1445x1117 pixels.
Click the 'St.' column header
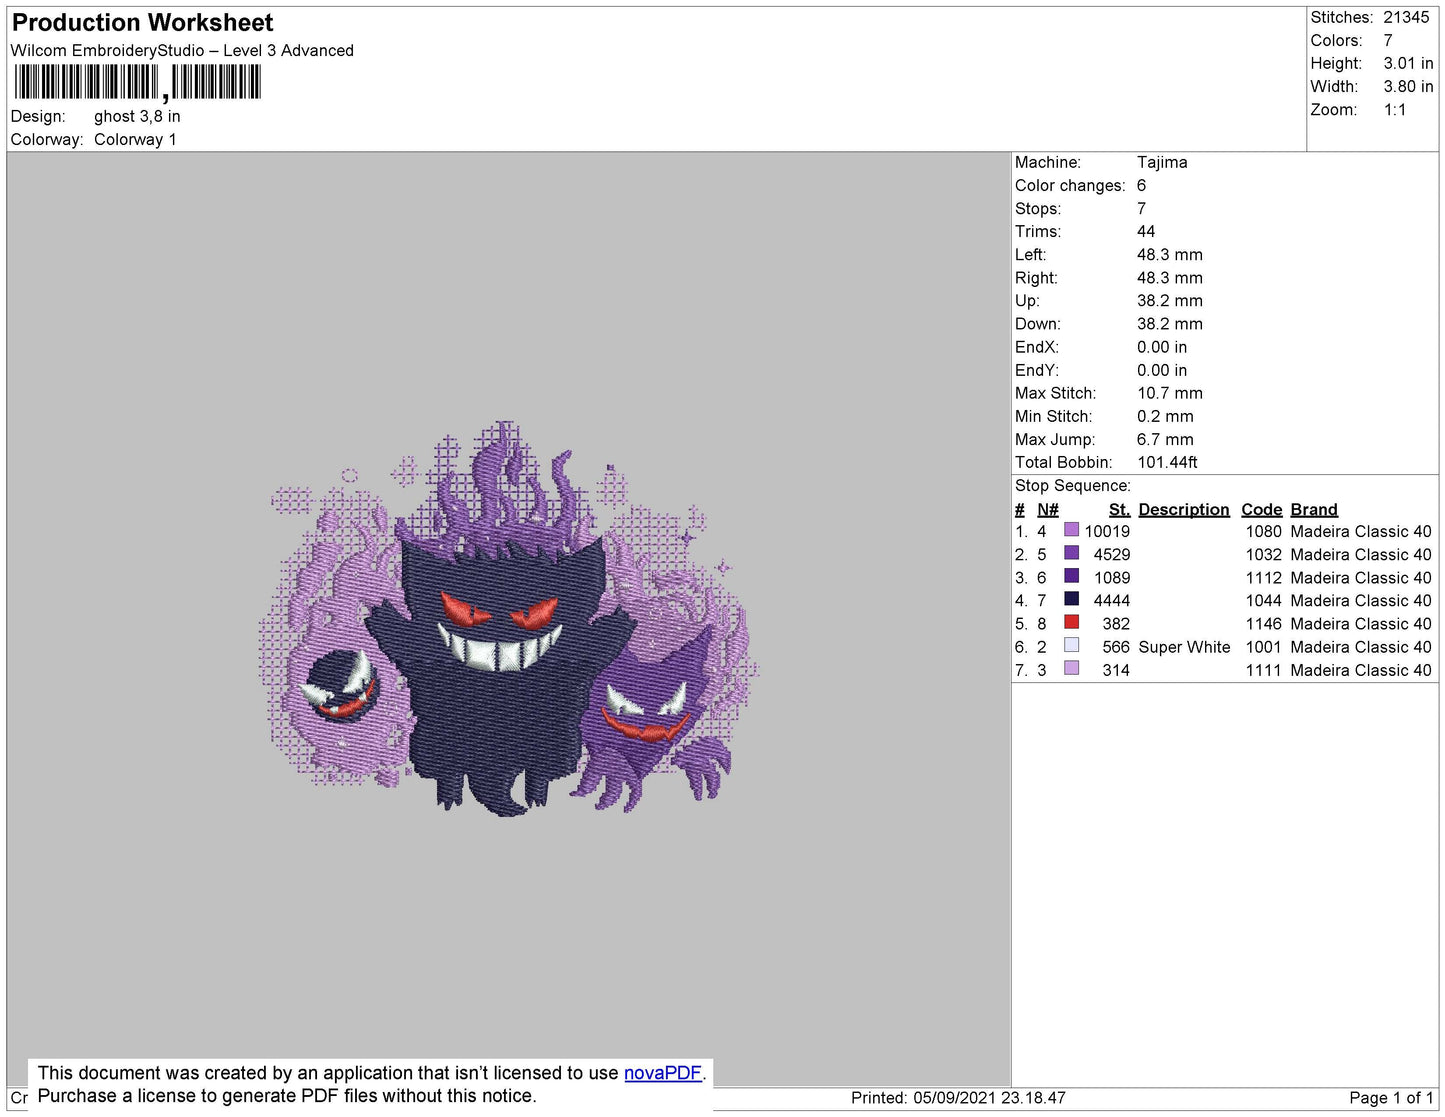click(x=1119, y=510)
